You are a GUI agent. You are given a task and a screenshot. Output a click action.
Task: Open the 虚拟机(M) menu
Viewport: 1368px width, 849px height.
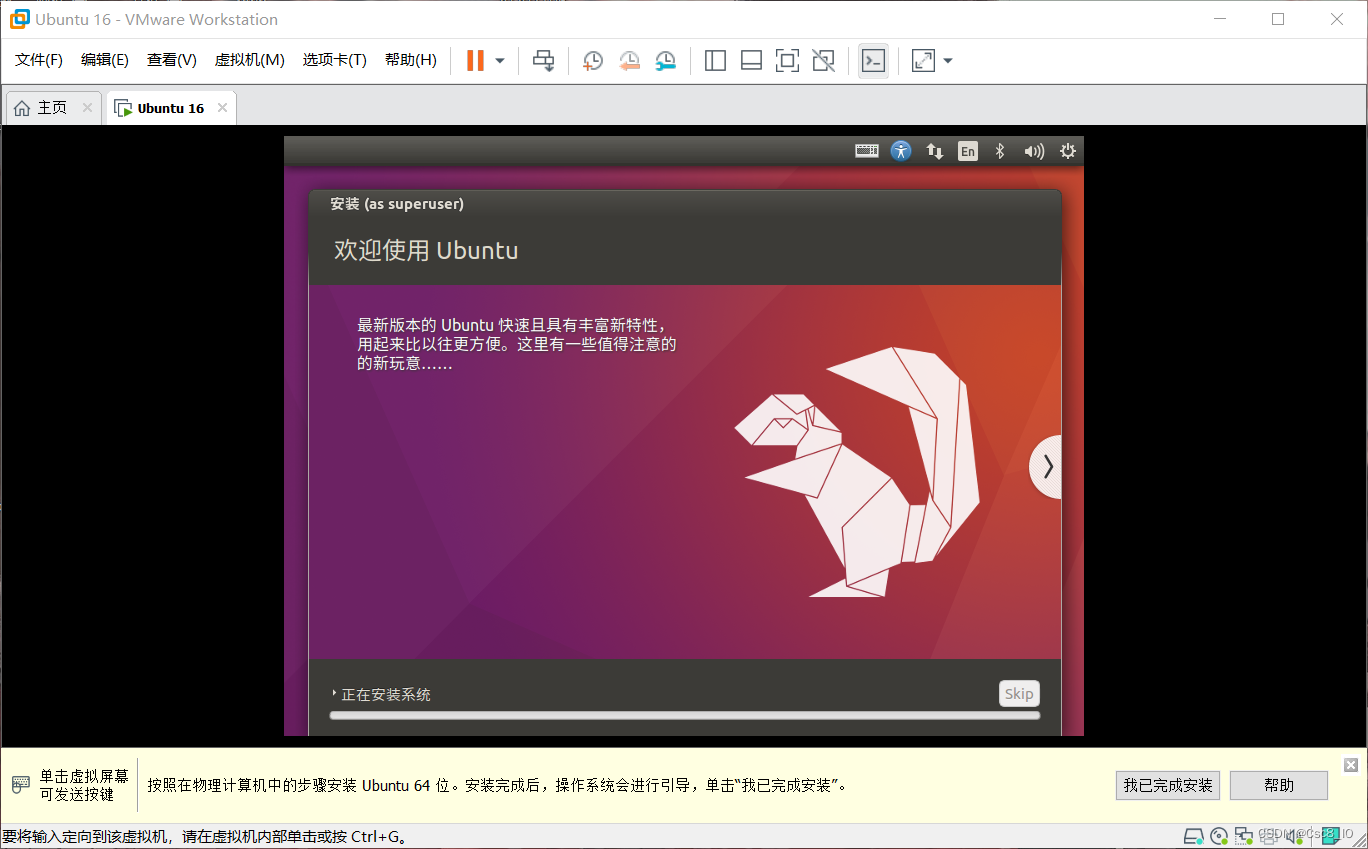[250, 60]
